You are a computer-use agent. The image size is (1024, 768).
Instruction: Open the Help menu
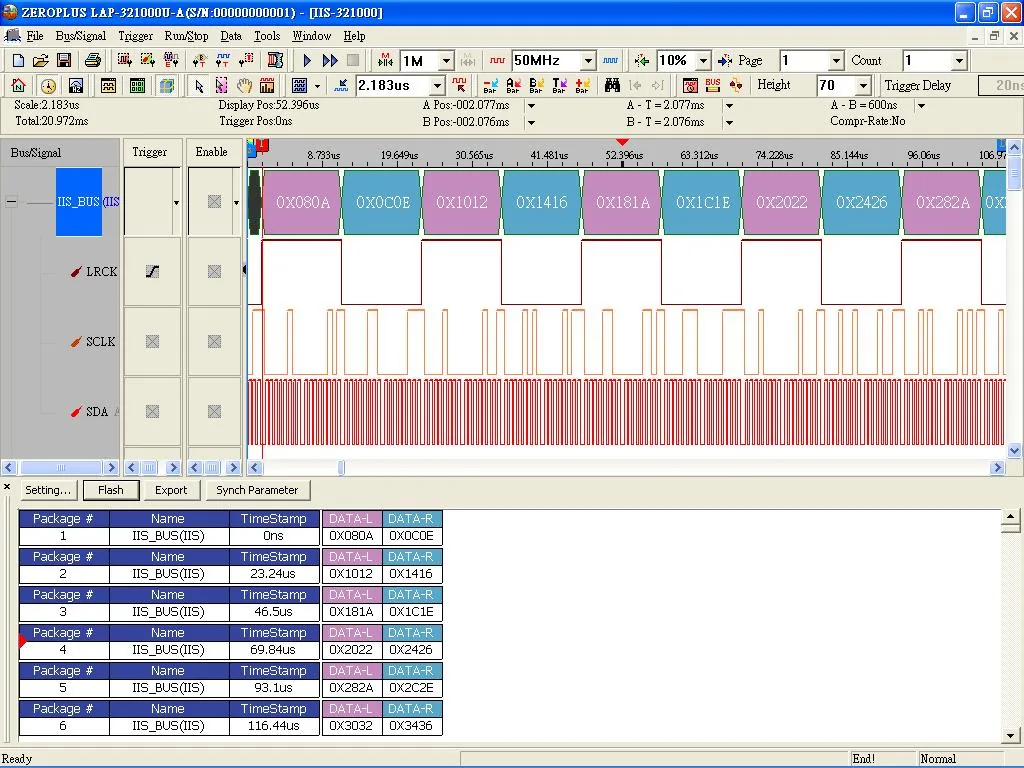coord(354,36)
